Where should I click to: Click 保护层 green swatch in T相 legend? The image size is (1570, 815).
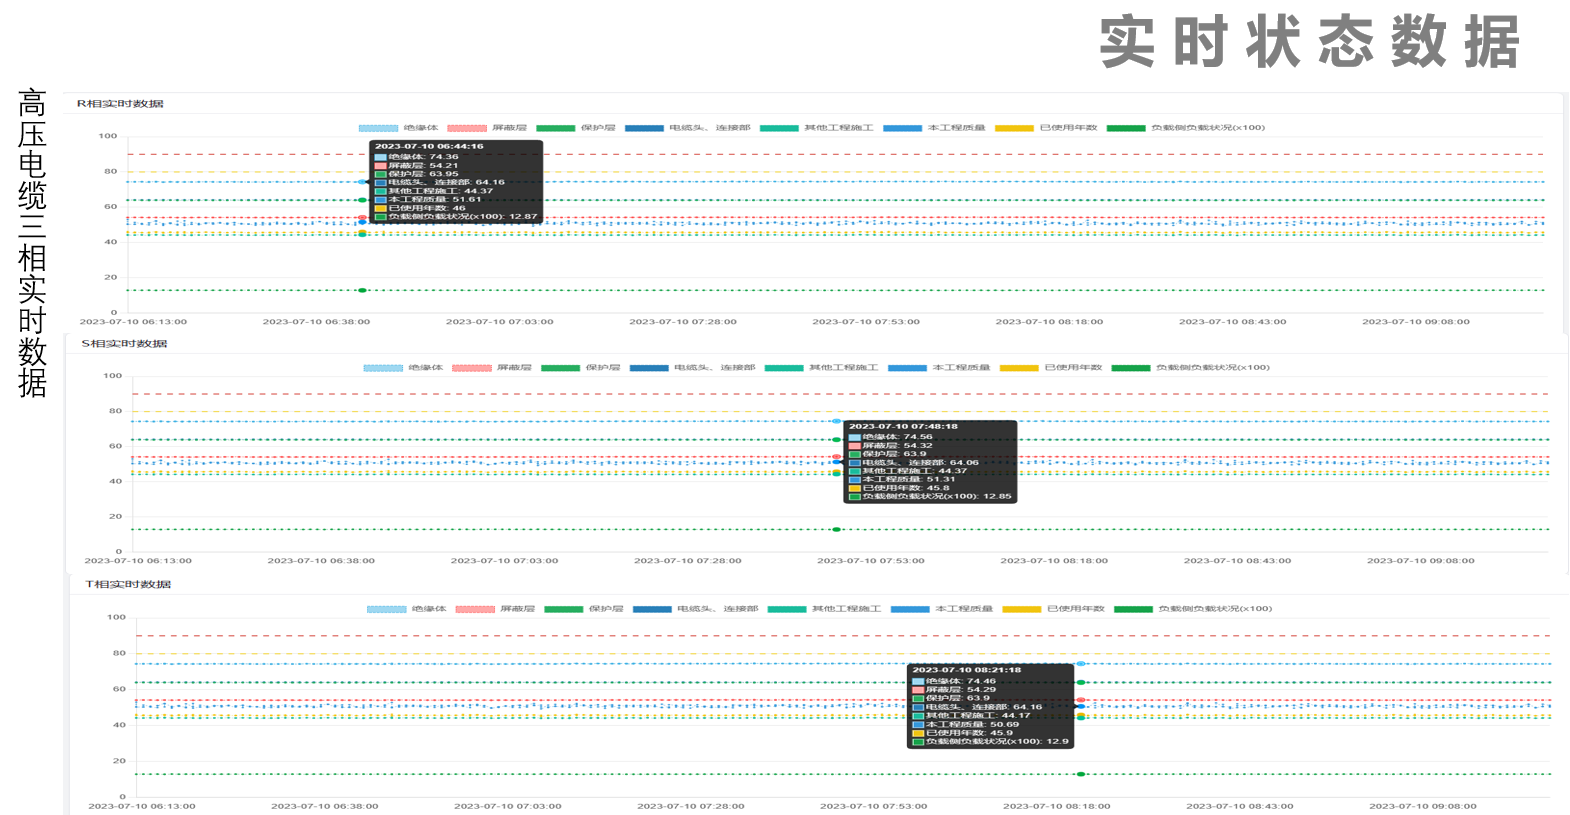click(564, 609)
